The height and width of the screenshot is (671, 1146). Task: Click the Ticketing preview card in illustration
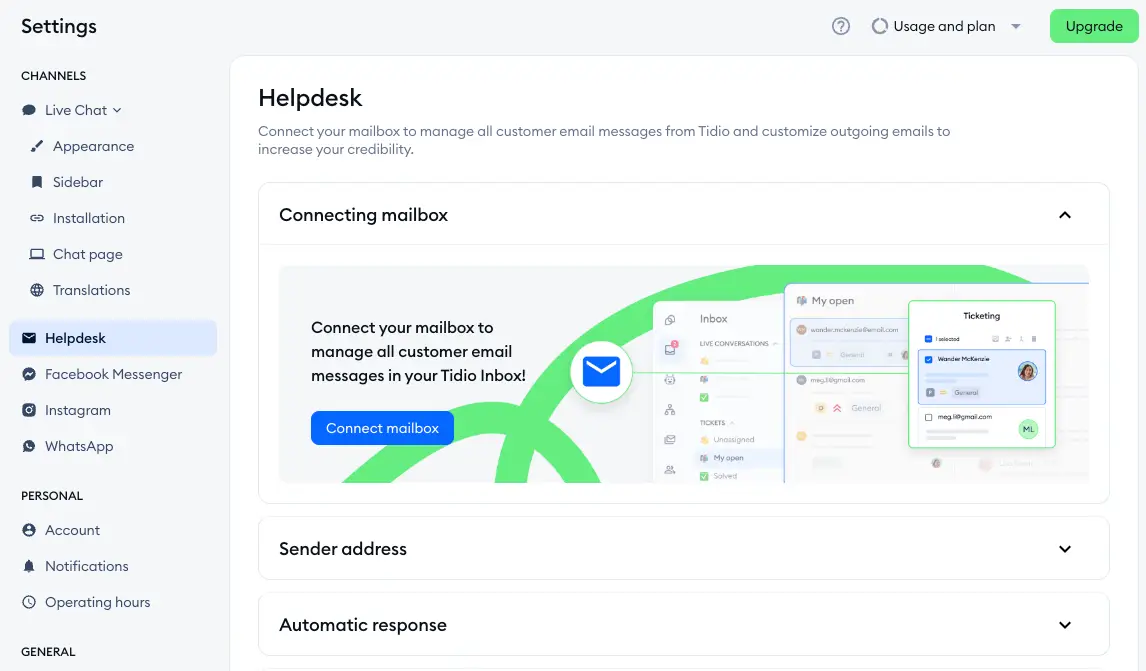[x=982, y=374]
